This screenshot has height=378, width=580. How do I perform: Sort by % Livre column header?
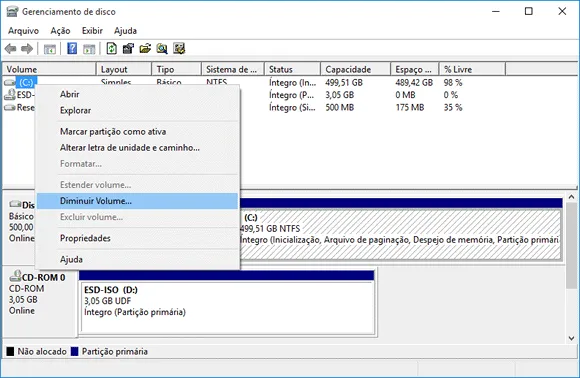click(x=472, y=69)
